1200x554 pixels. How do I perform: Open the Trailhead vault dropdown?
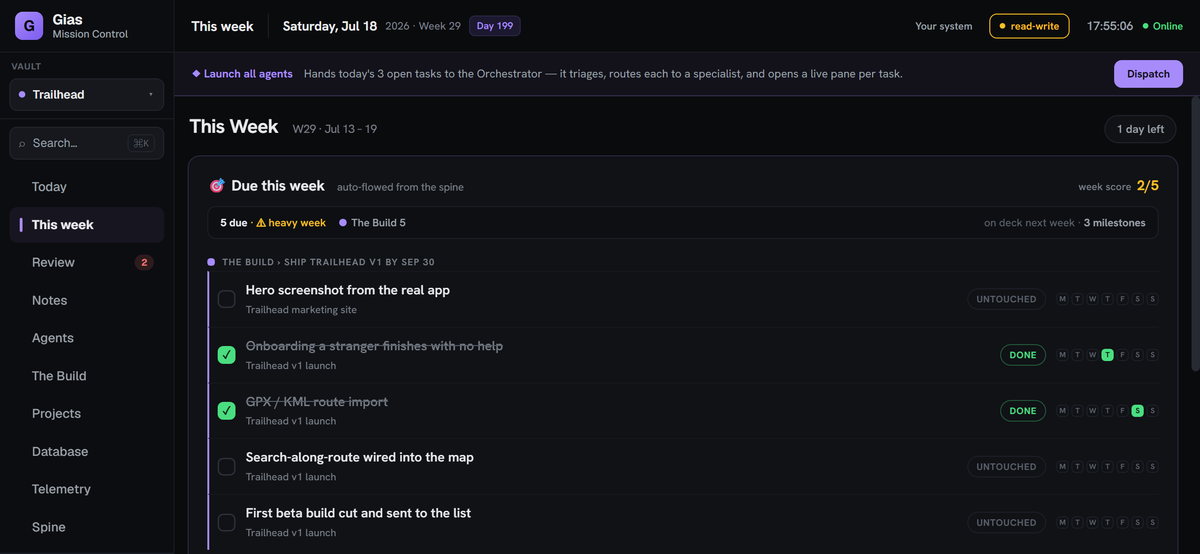click(87, 95)
